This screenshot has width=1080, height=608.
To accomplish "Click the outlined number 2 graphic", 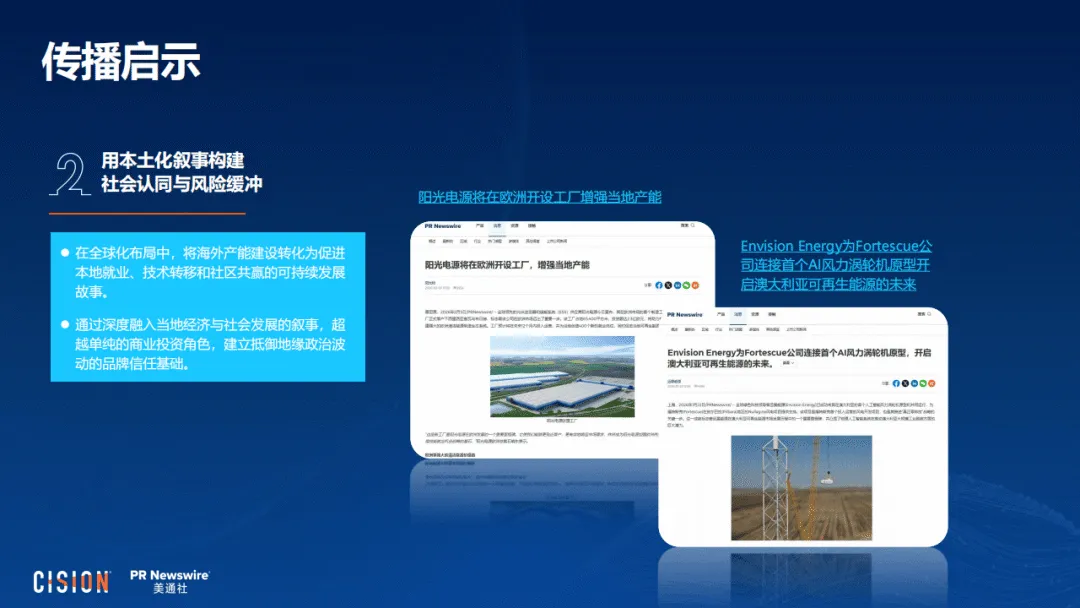I will (x=70, y=174).
